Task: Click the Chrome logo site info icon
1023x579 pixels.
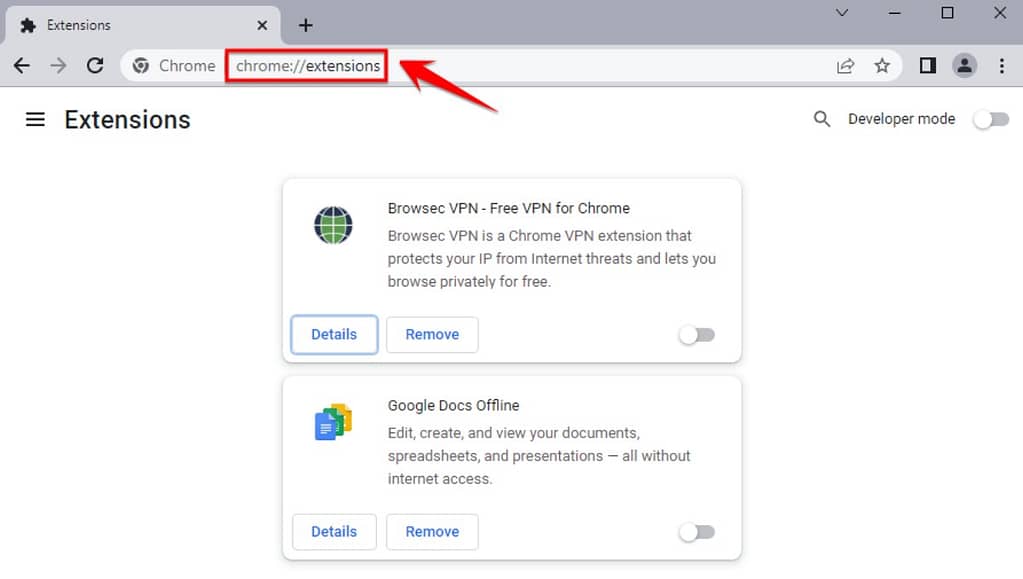Action: pyautogui.click(x=140, y=65)
